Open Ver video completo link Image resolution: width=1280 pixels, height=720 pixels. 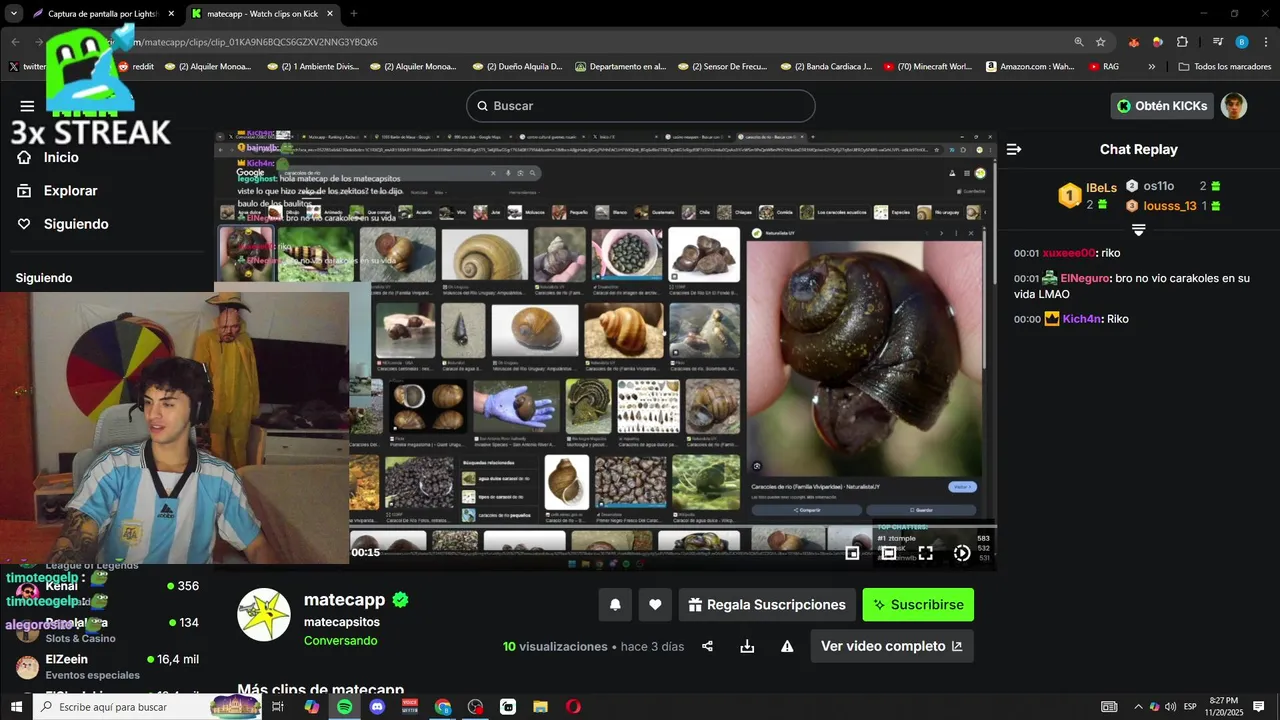pos(891,646)
